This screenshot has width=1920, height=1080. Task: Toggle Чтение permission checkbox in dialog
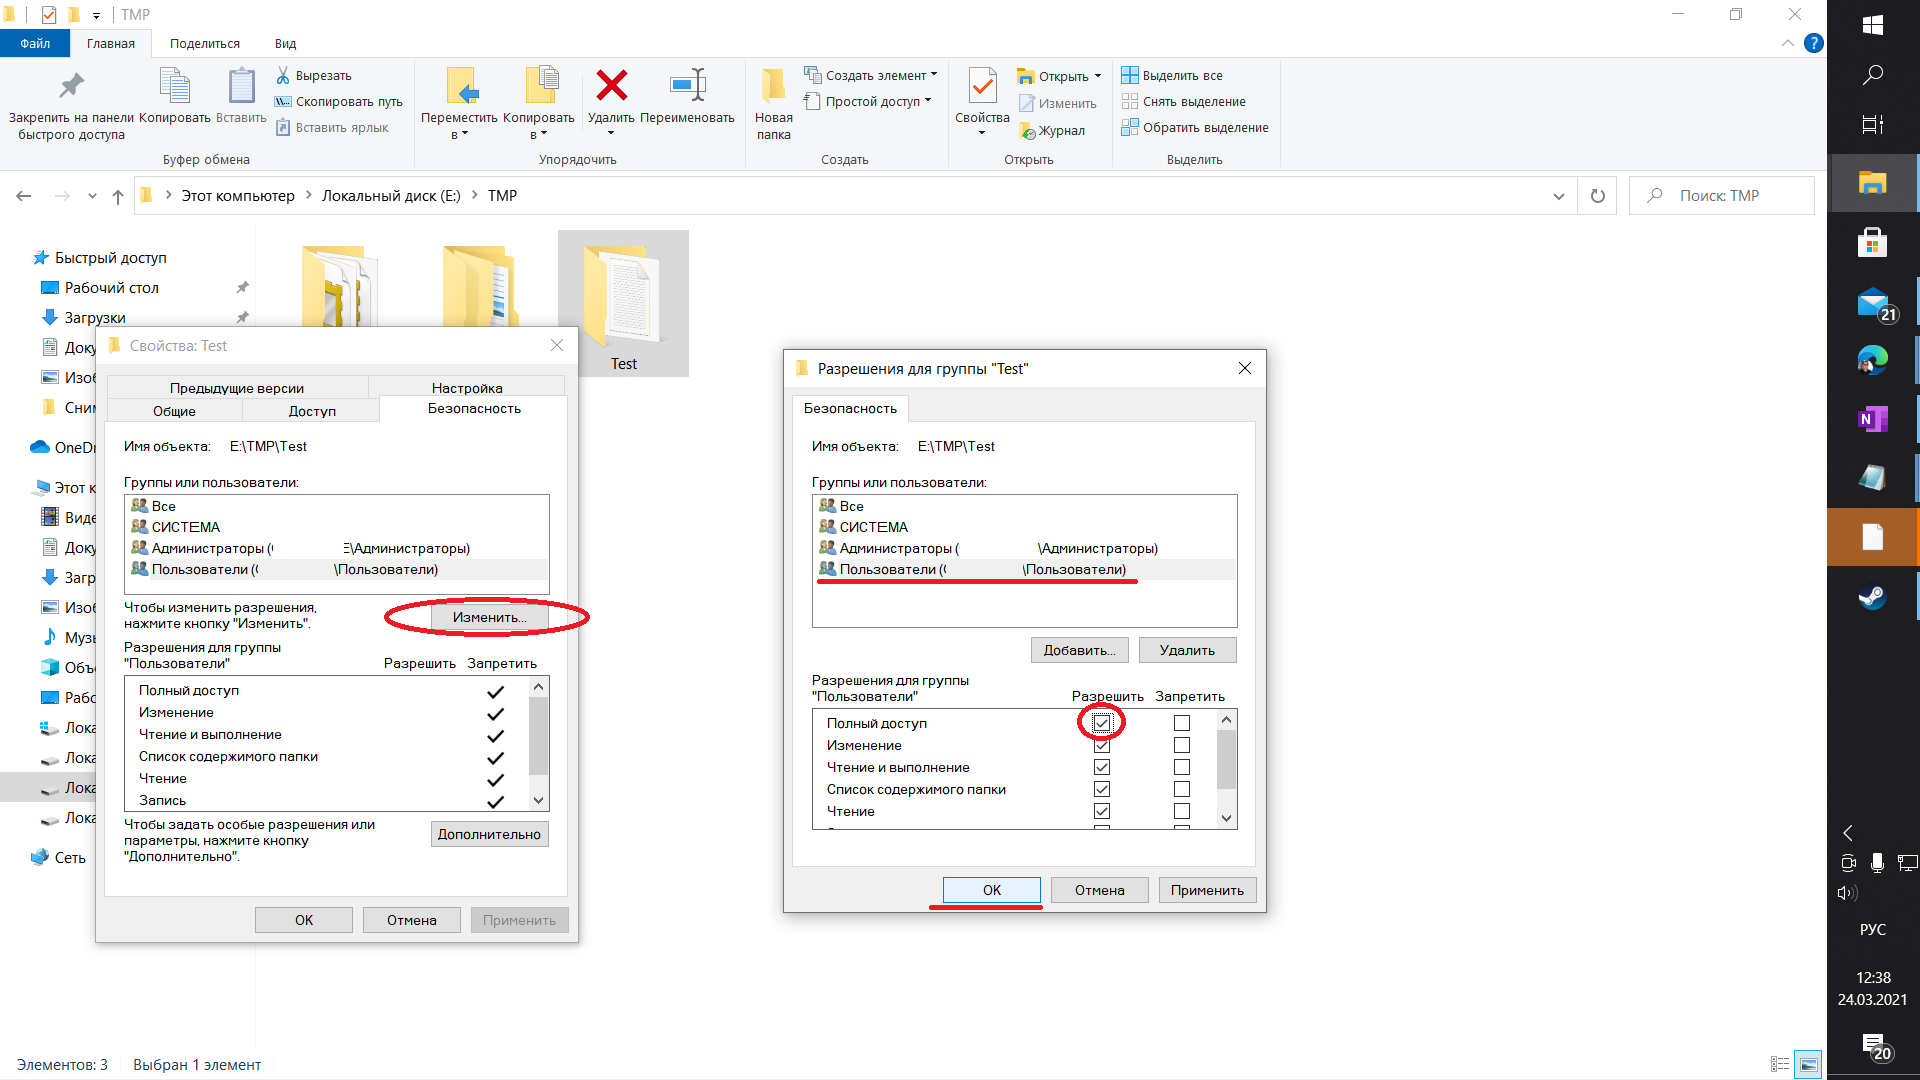1101,810
